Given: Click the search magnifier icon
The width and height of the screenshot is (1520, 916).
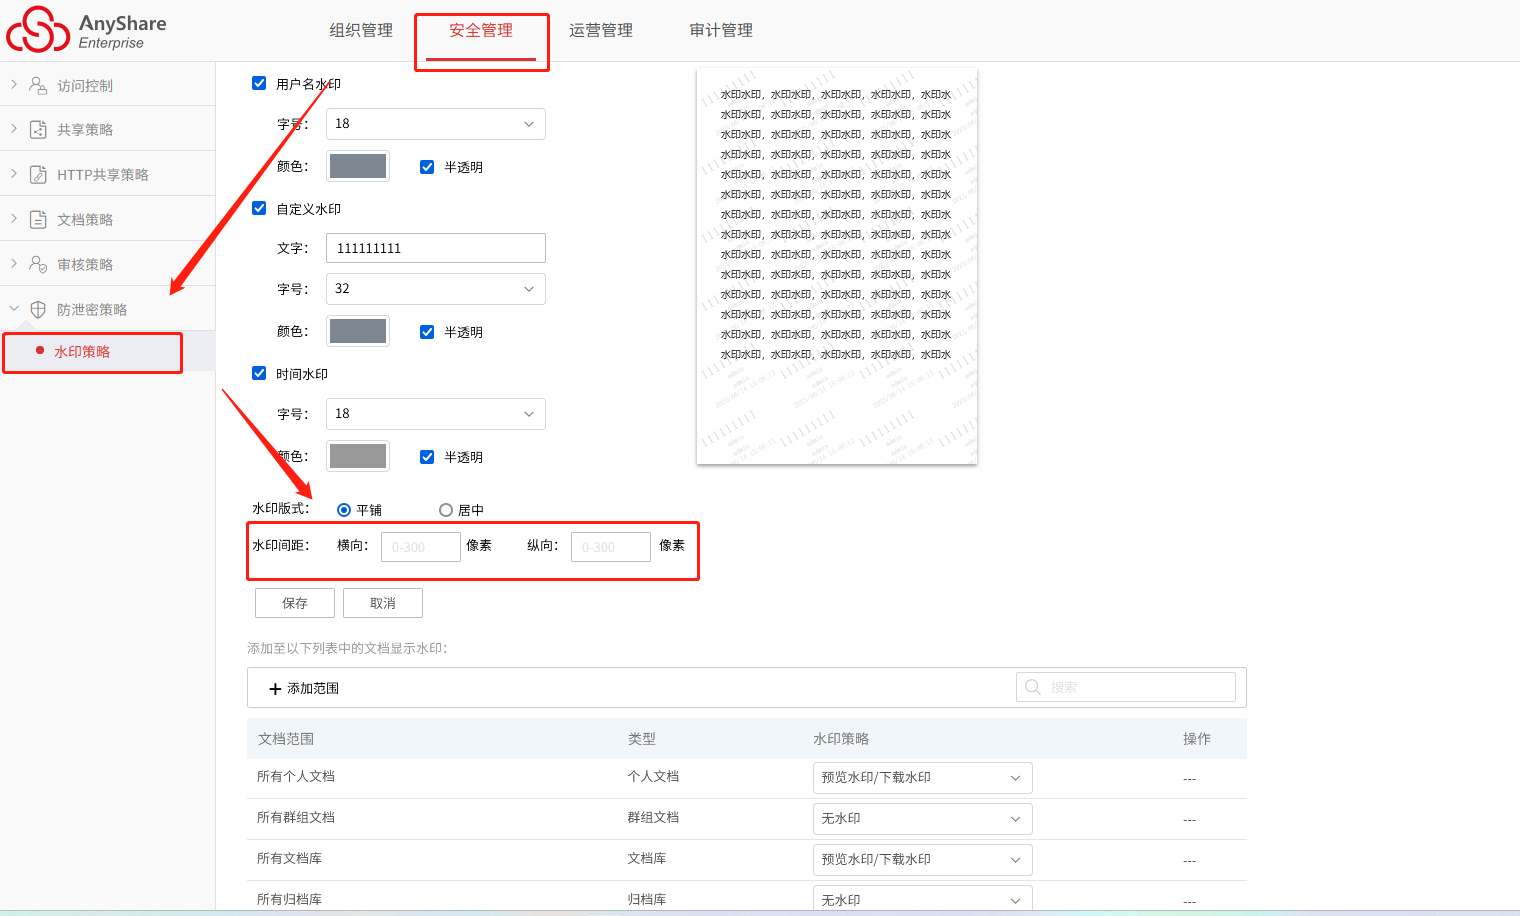Looking at the screenshot, I should pyautogui.click(x=1033, y=687).
